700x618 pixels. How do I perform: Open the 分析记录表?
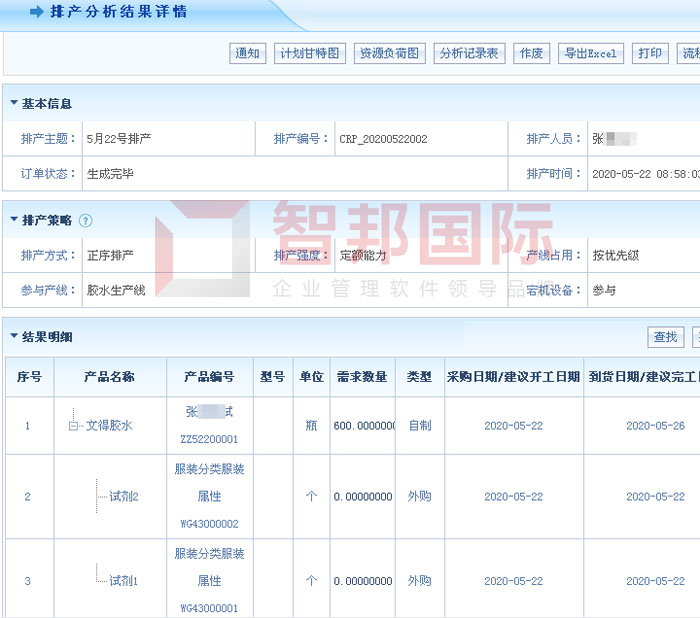tap(469, 54)
